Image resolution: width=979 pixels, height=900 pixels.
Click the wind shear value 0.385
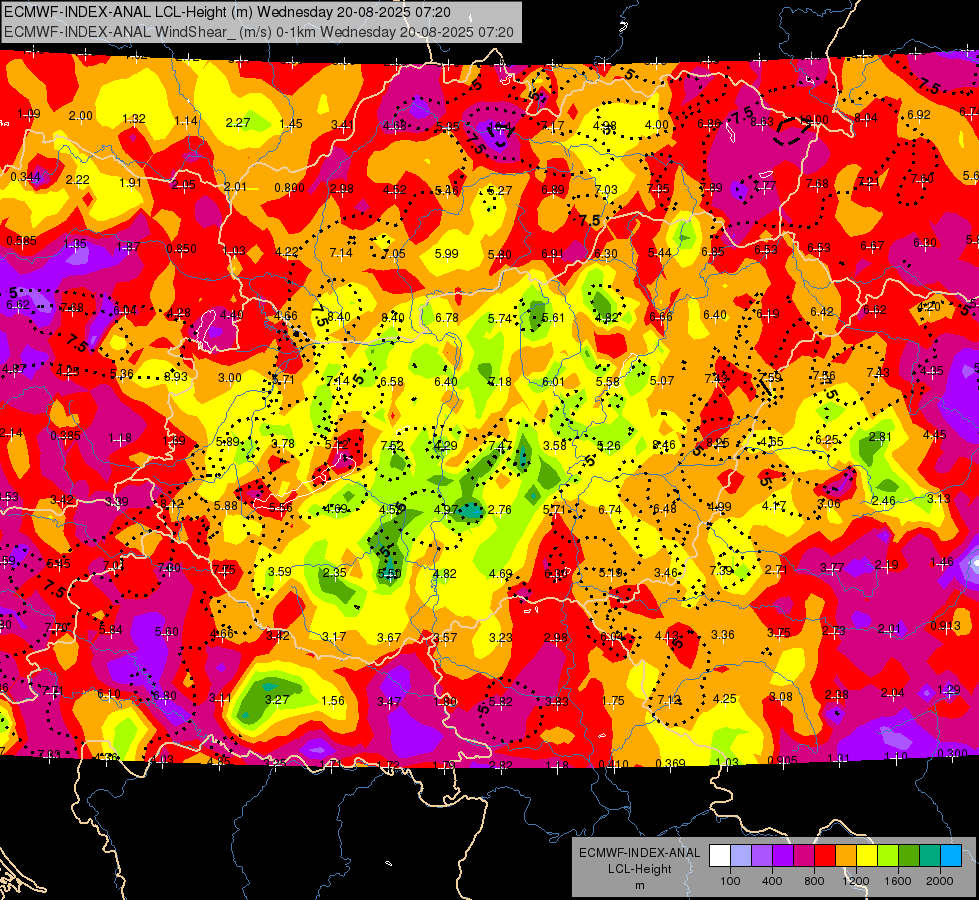point(65,435)
